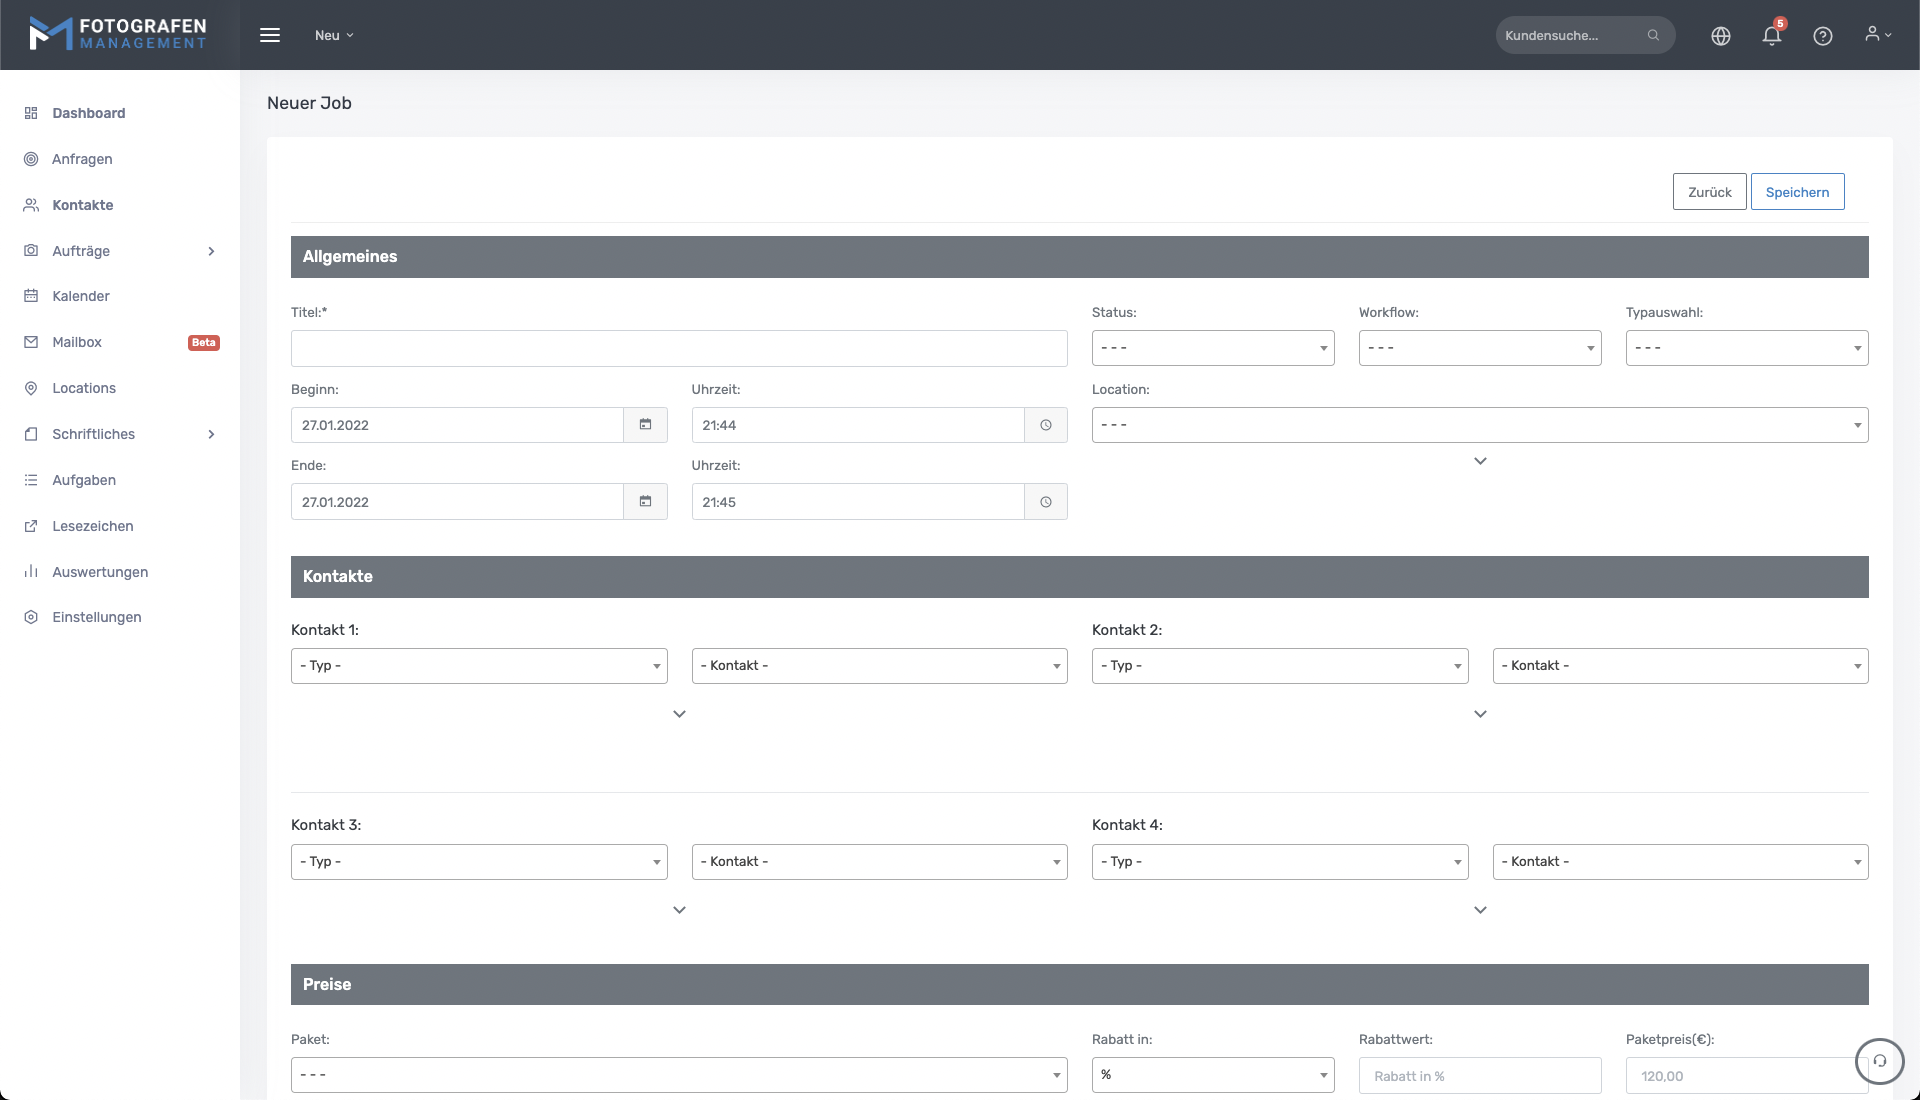Click into the Titel input field
Viewport: 1920px width, 1100px height.
[678, 349]
